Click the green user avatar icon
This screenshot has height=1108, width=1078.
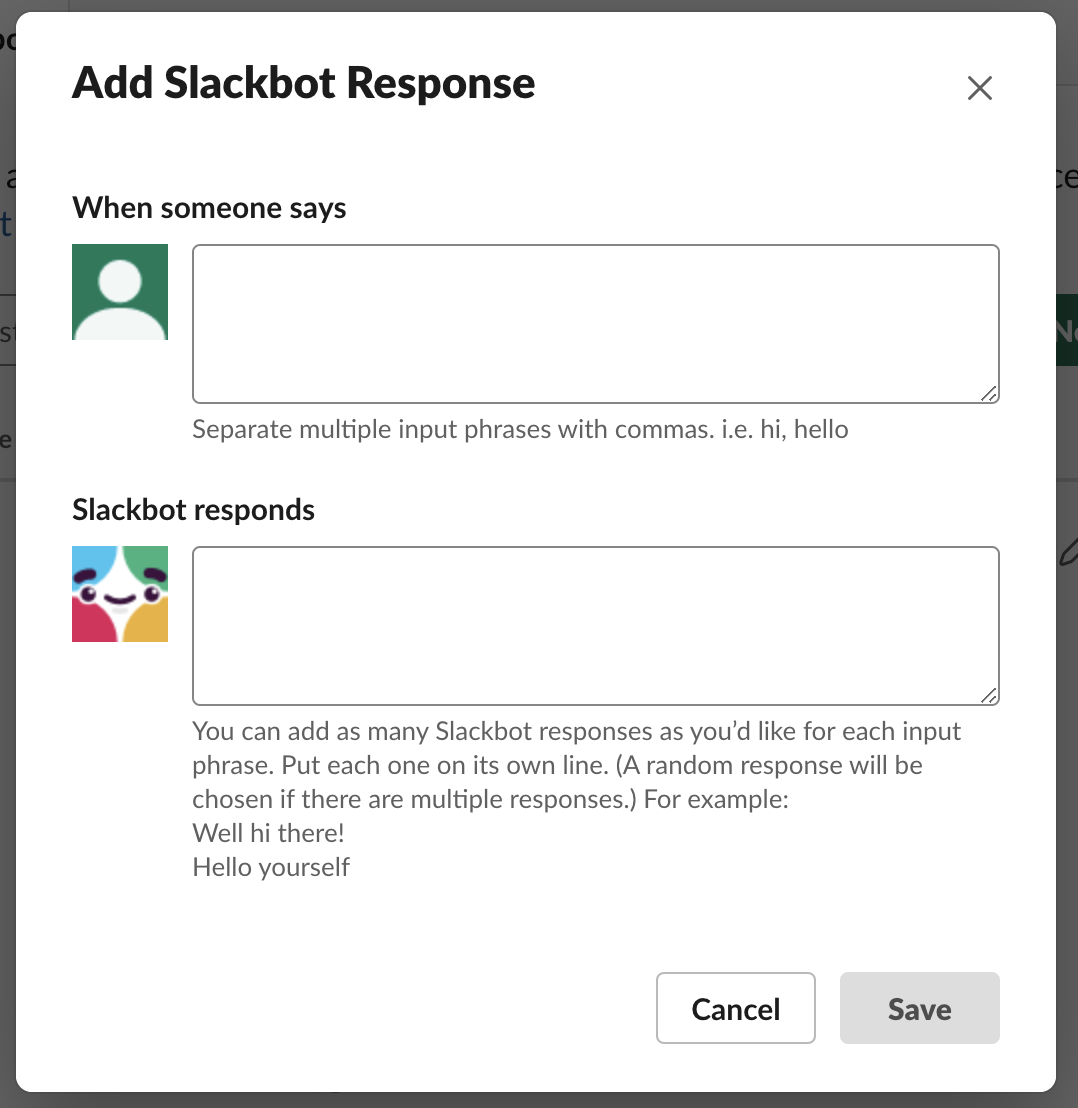pos(120,292)
